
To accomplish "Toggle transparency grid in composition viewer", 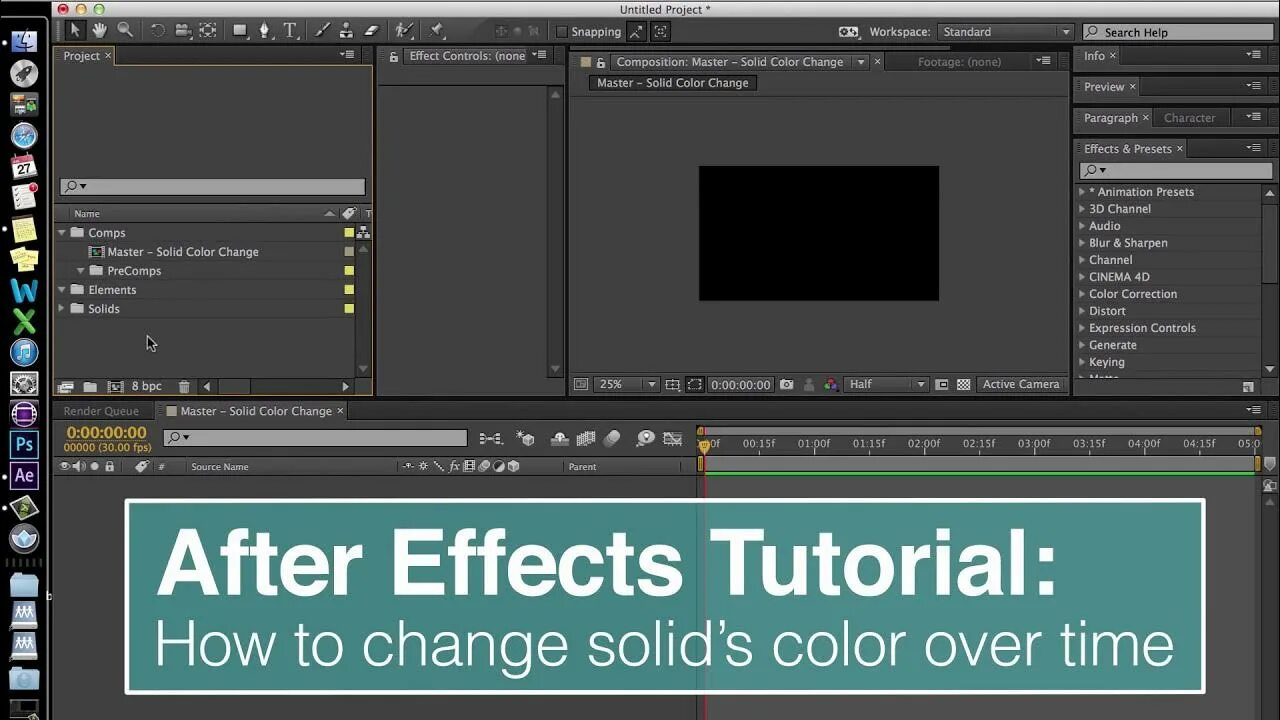I will [963, 384].
